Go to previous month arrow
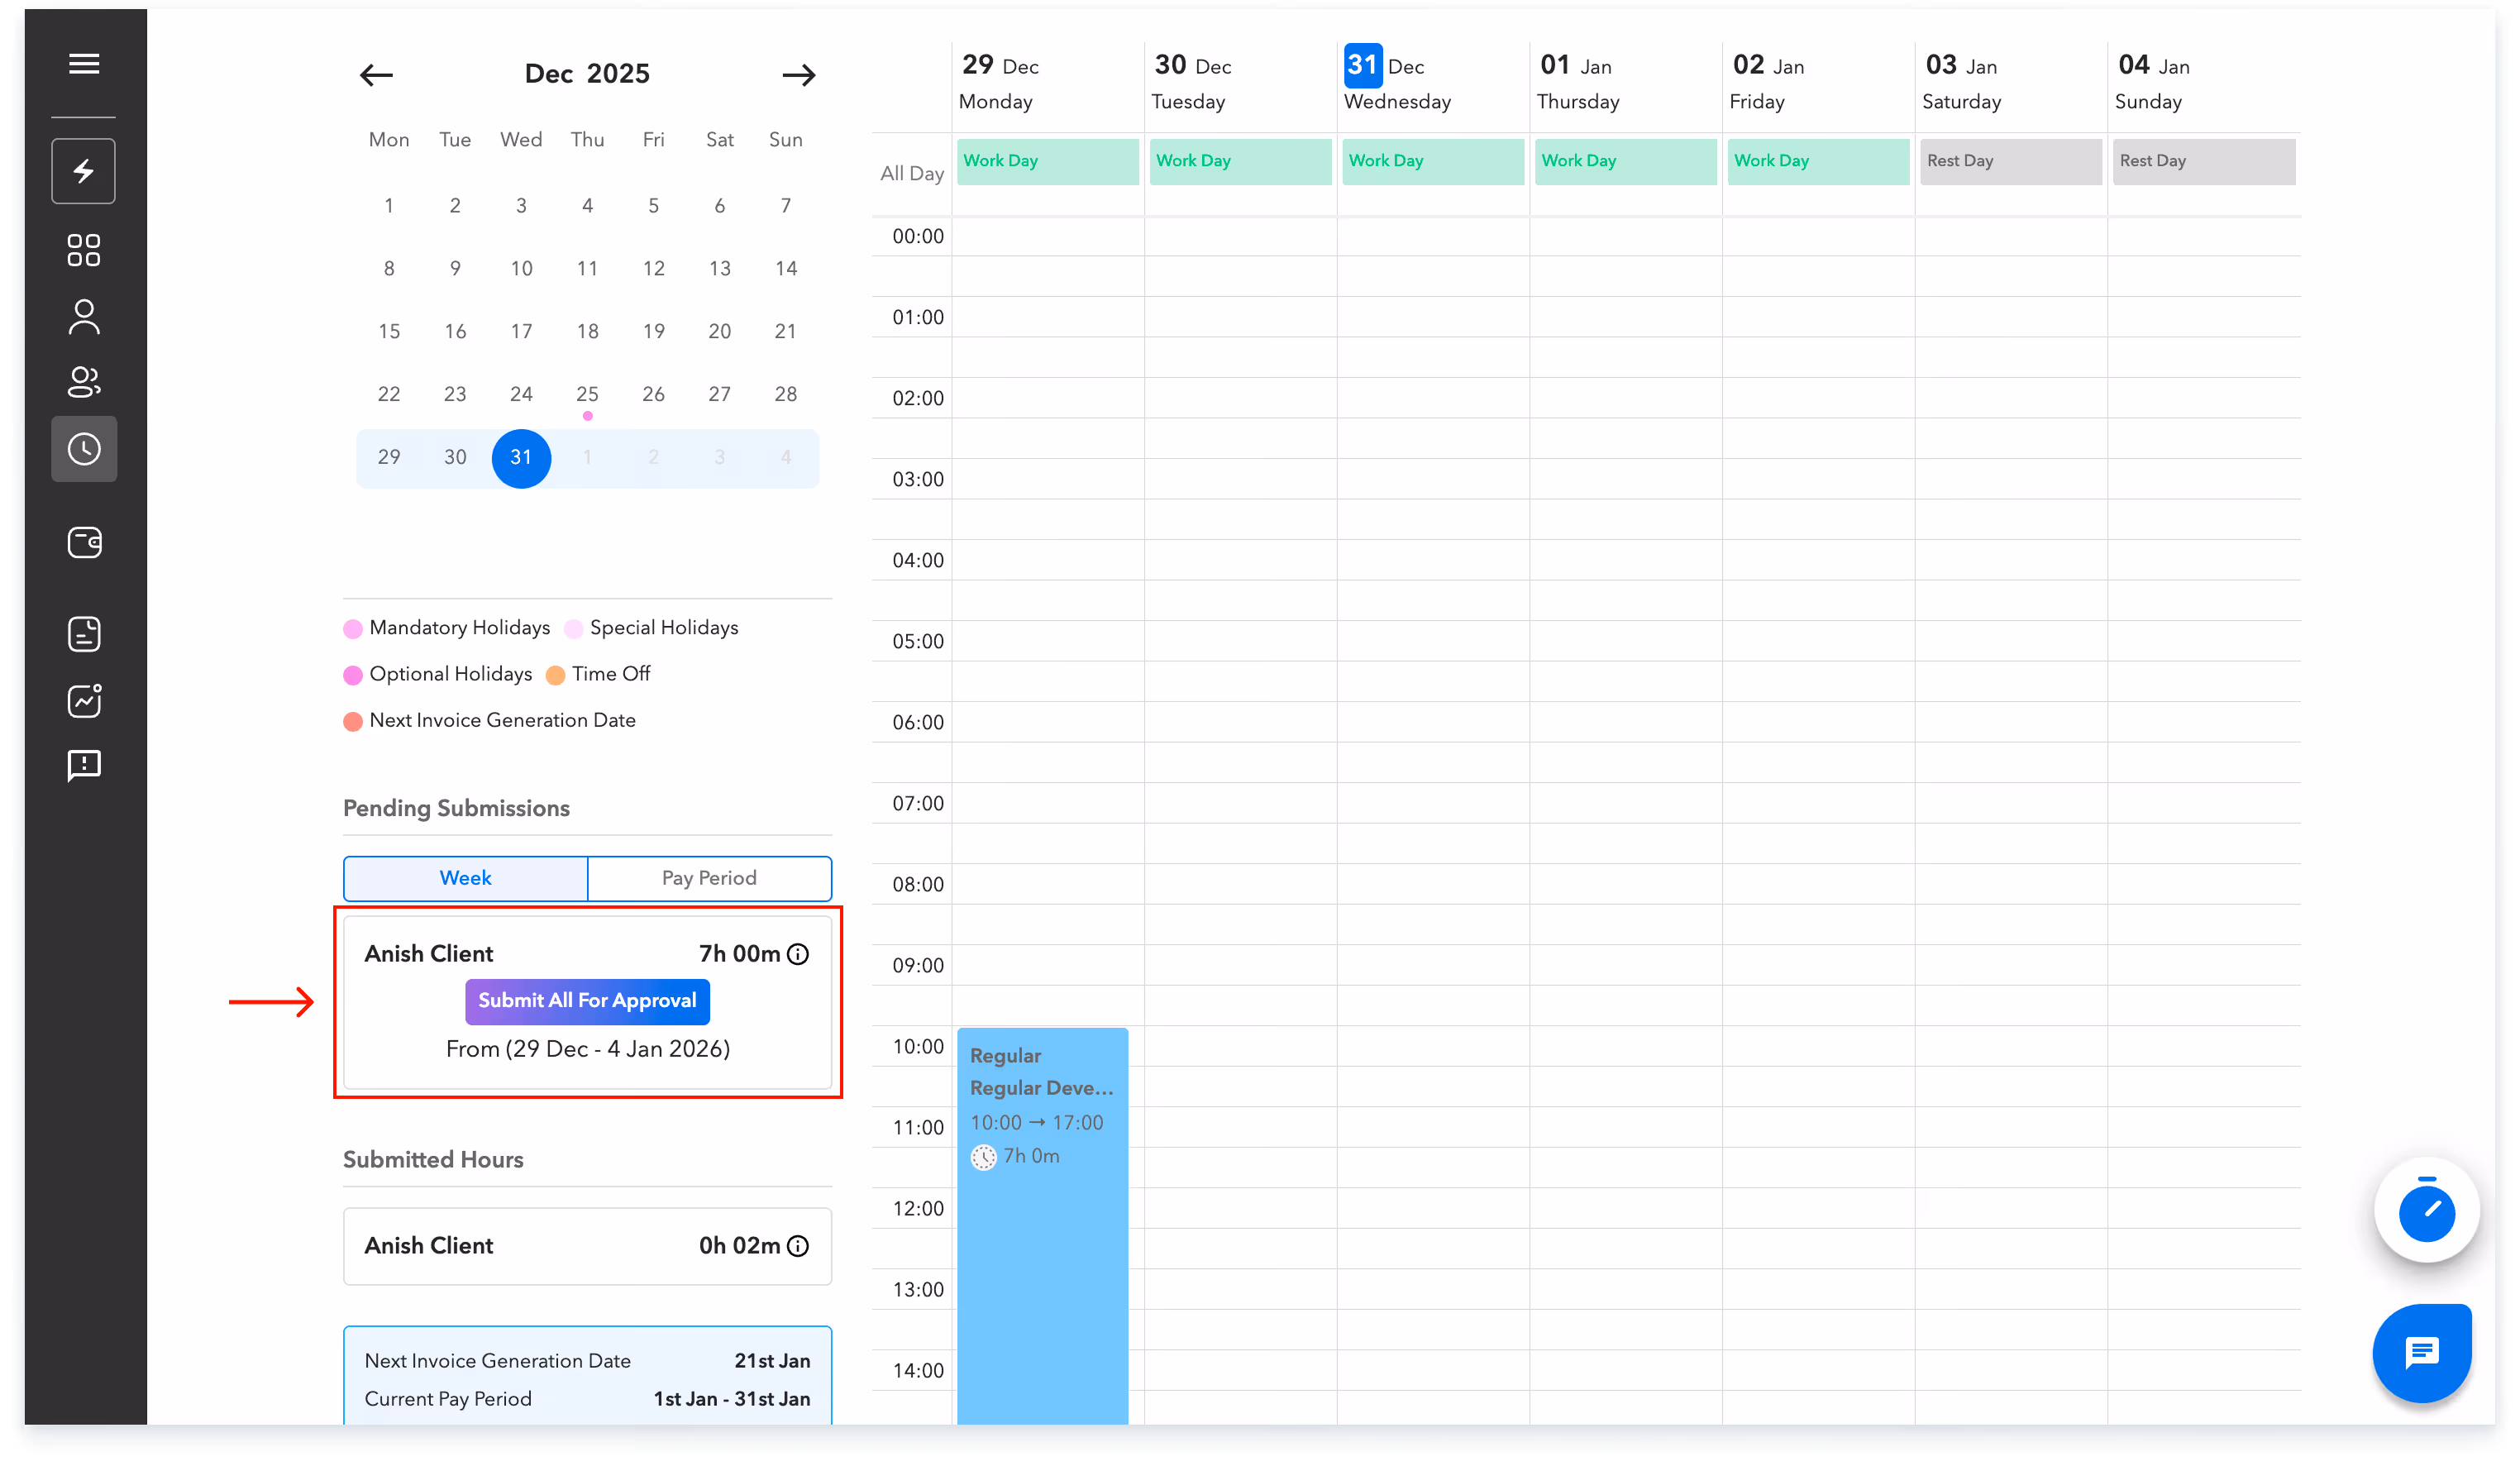This screenshot has width=2520, height=1466. point(376,75)
